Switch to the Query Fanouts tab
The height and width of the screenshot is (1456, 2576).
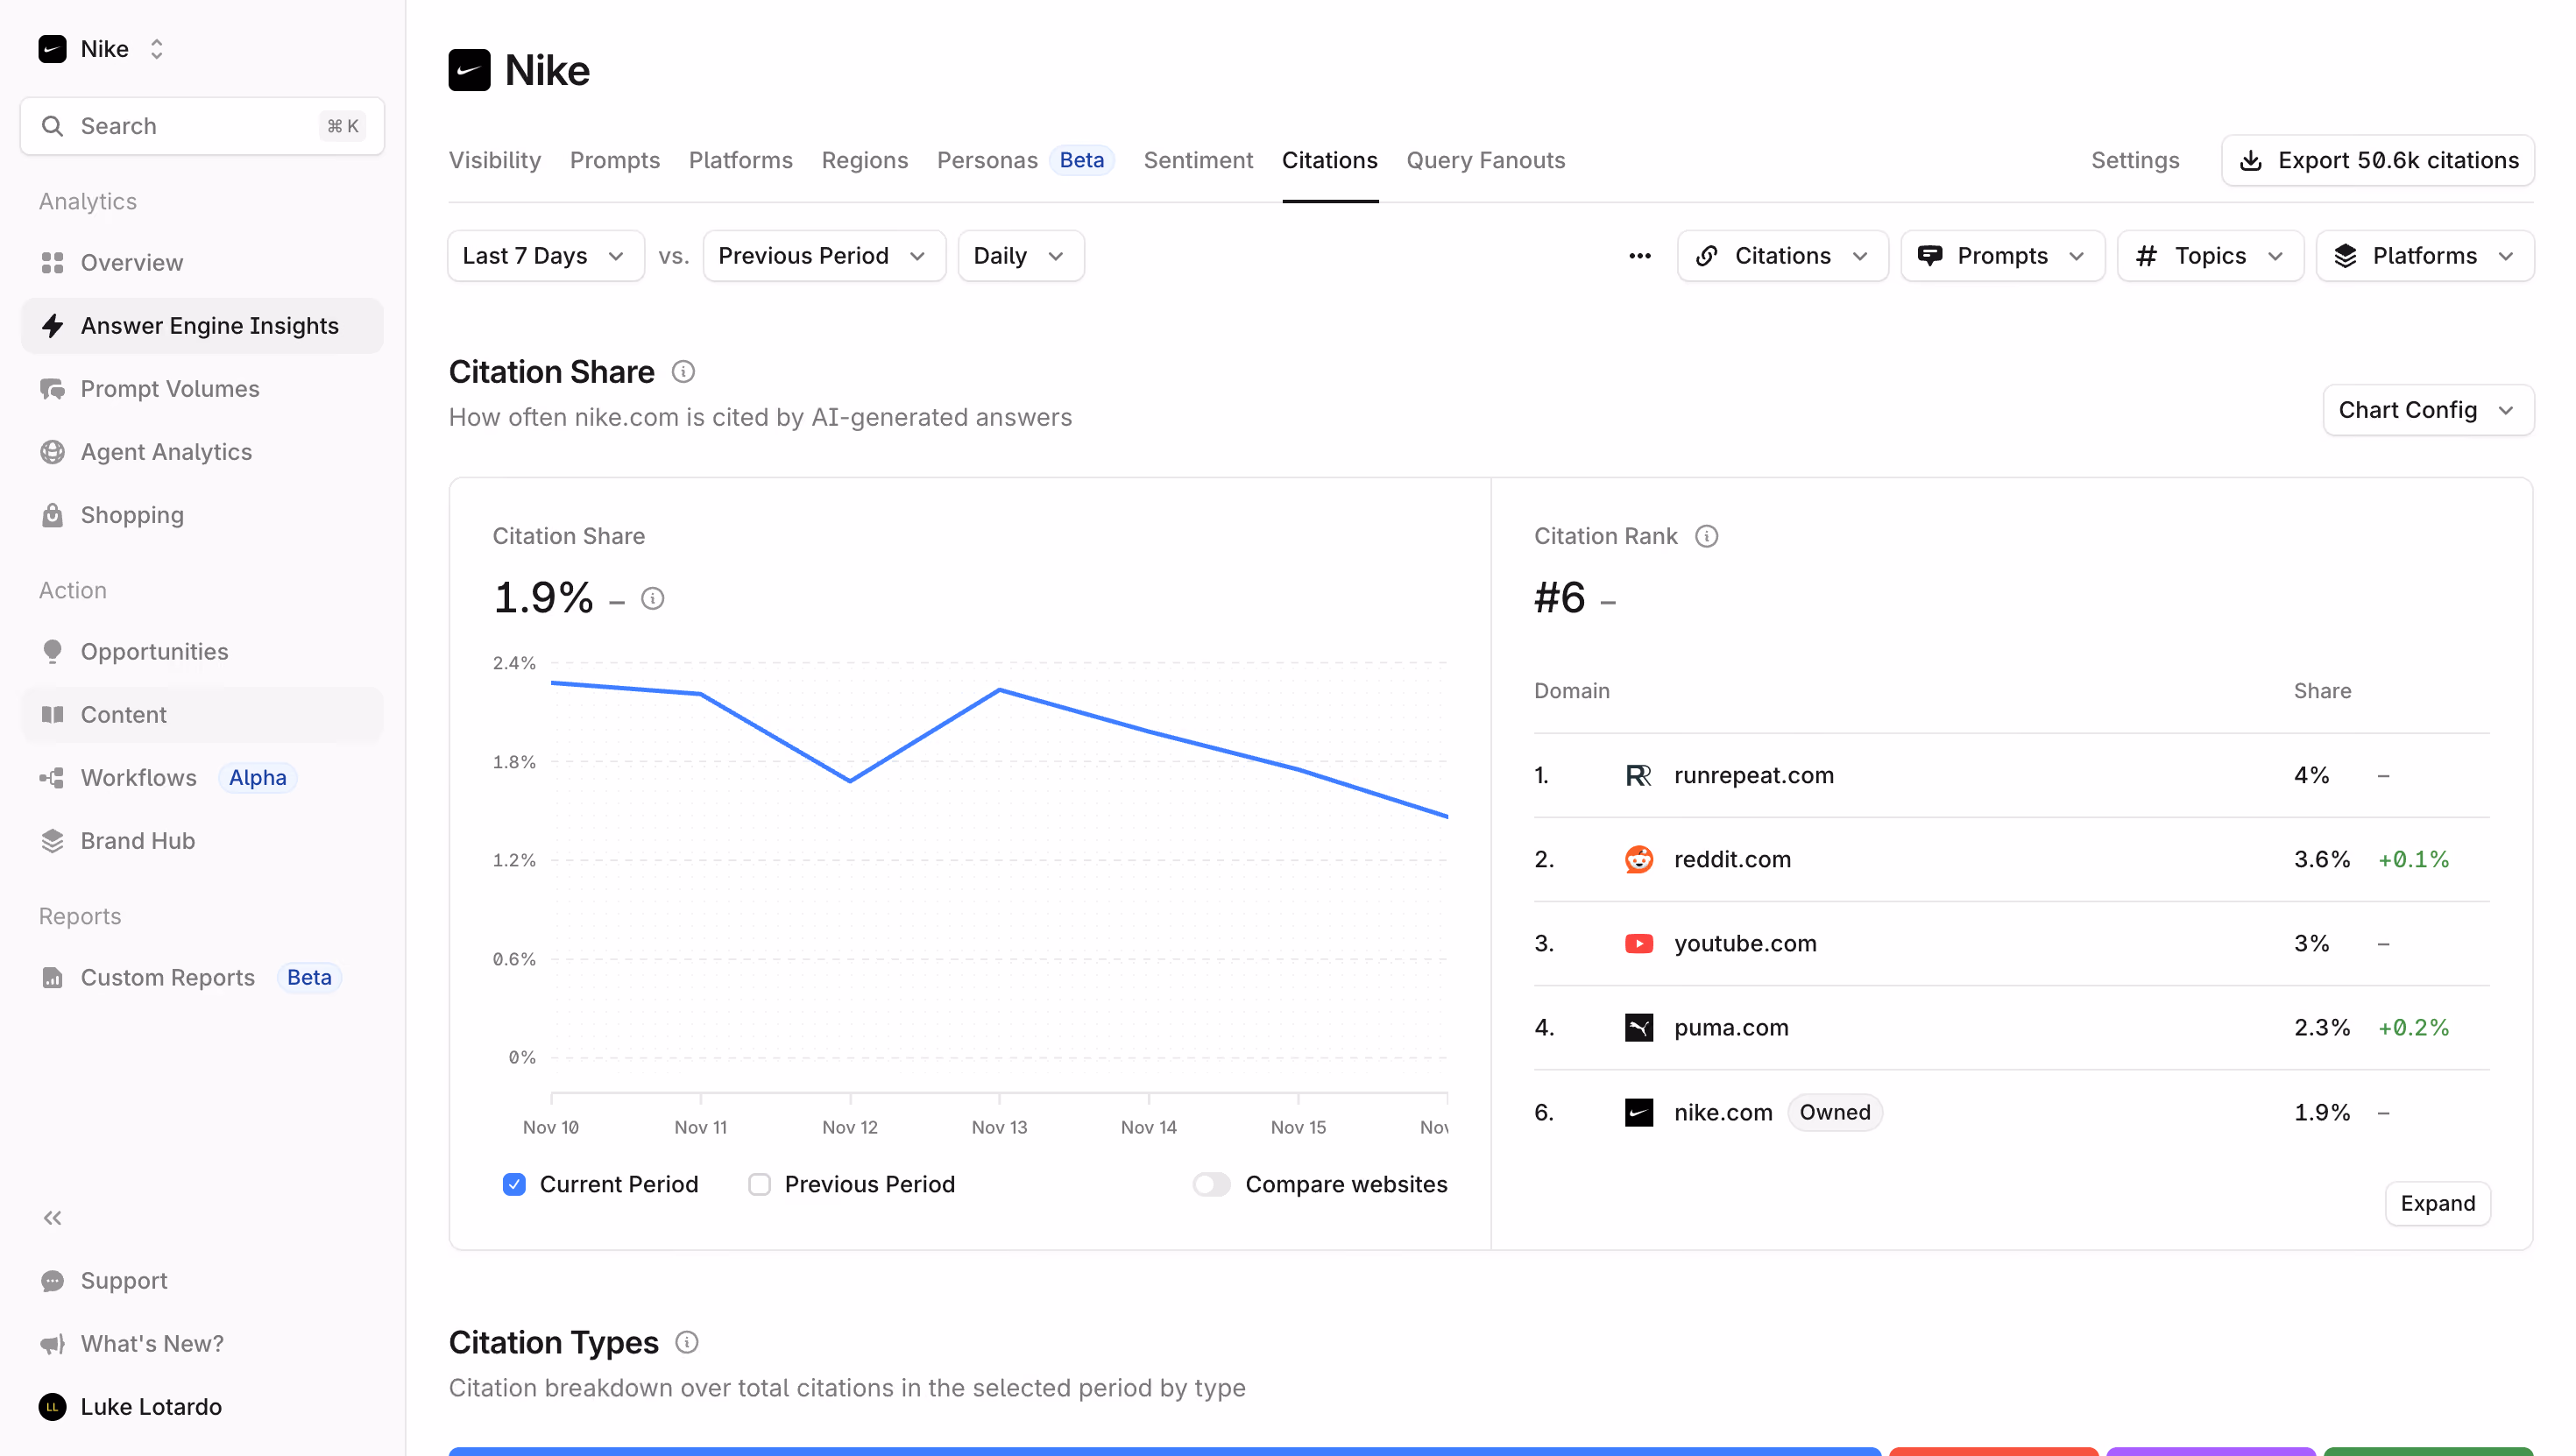1486,160
